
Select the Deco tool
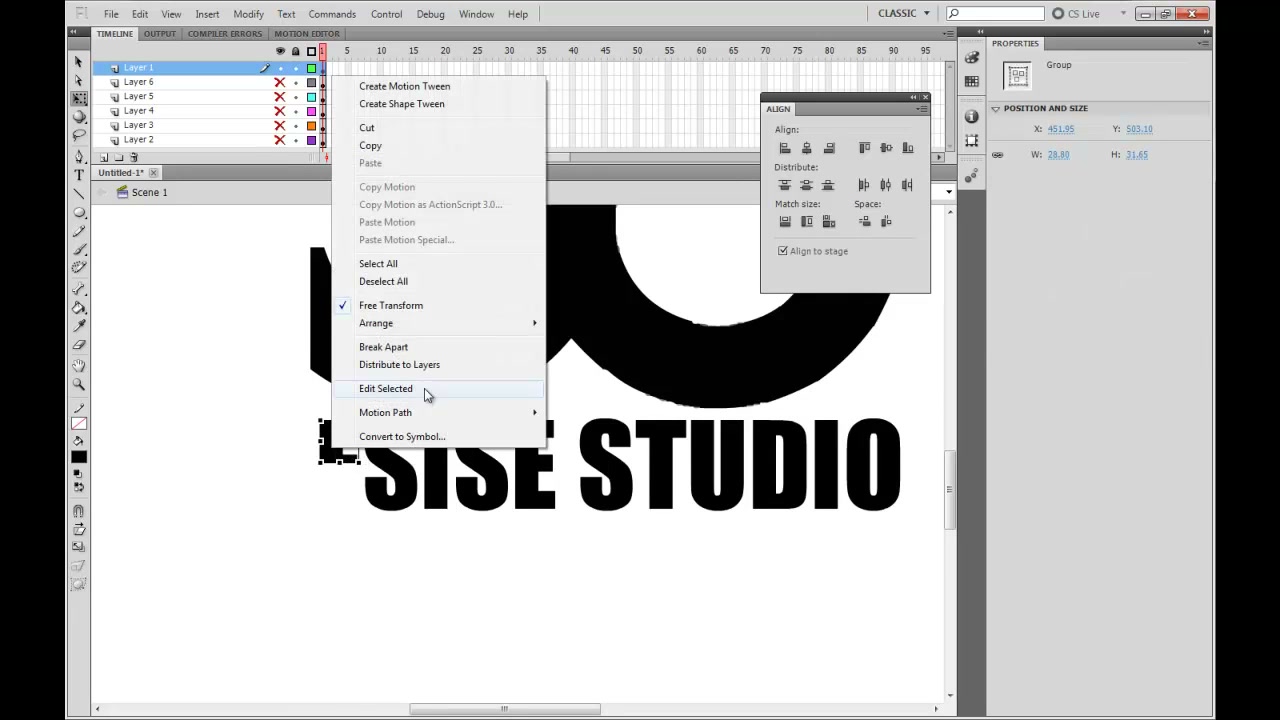(79, 267)
